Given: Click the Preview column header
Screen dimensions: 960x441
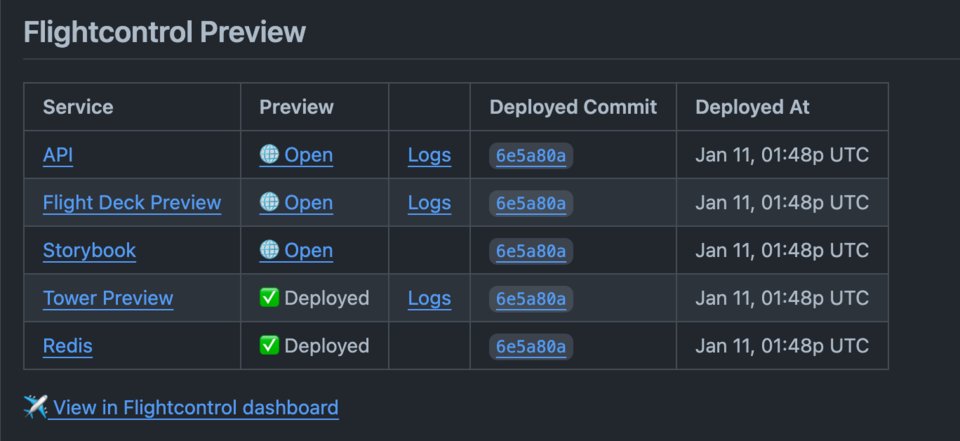Looking at the screenshot, I should tap(296, 107).
